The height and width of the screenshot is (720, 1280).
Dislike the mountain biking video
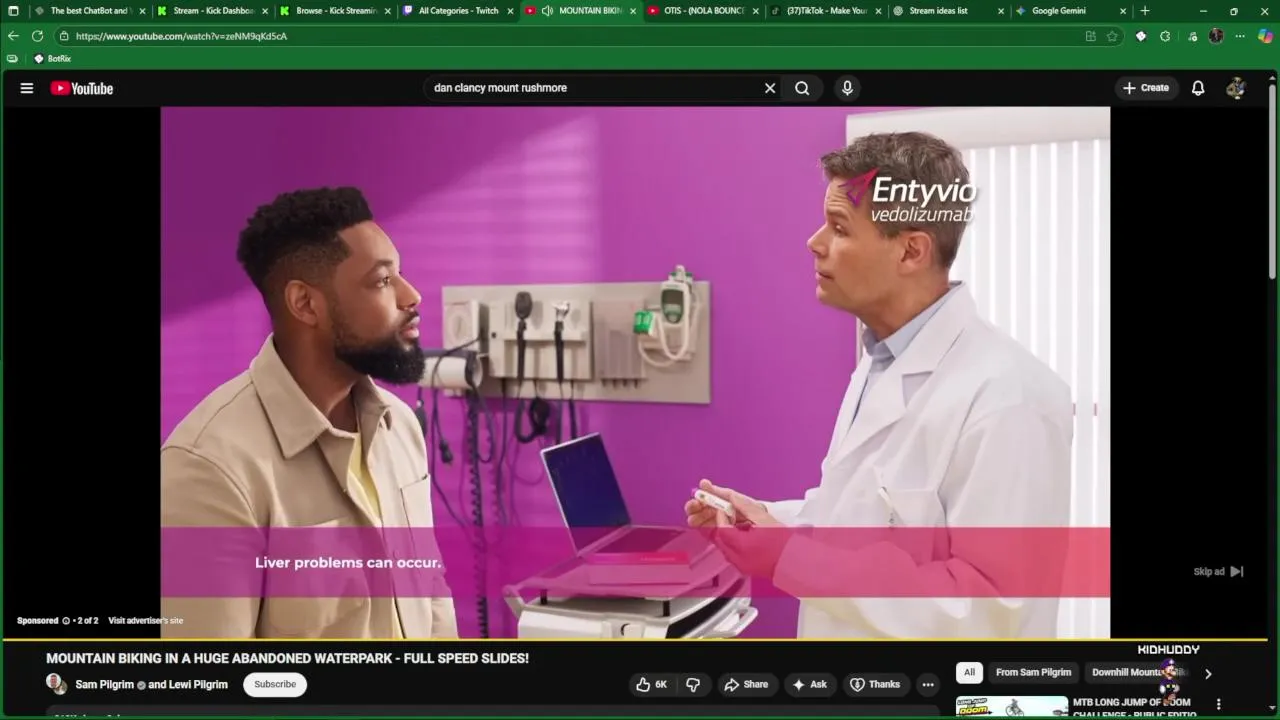click(693, 684)
